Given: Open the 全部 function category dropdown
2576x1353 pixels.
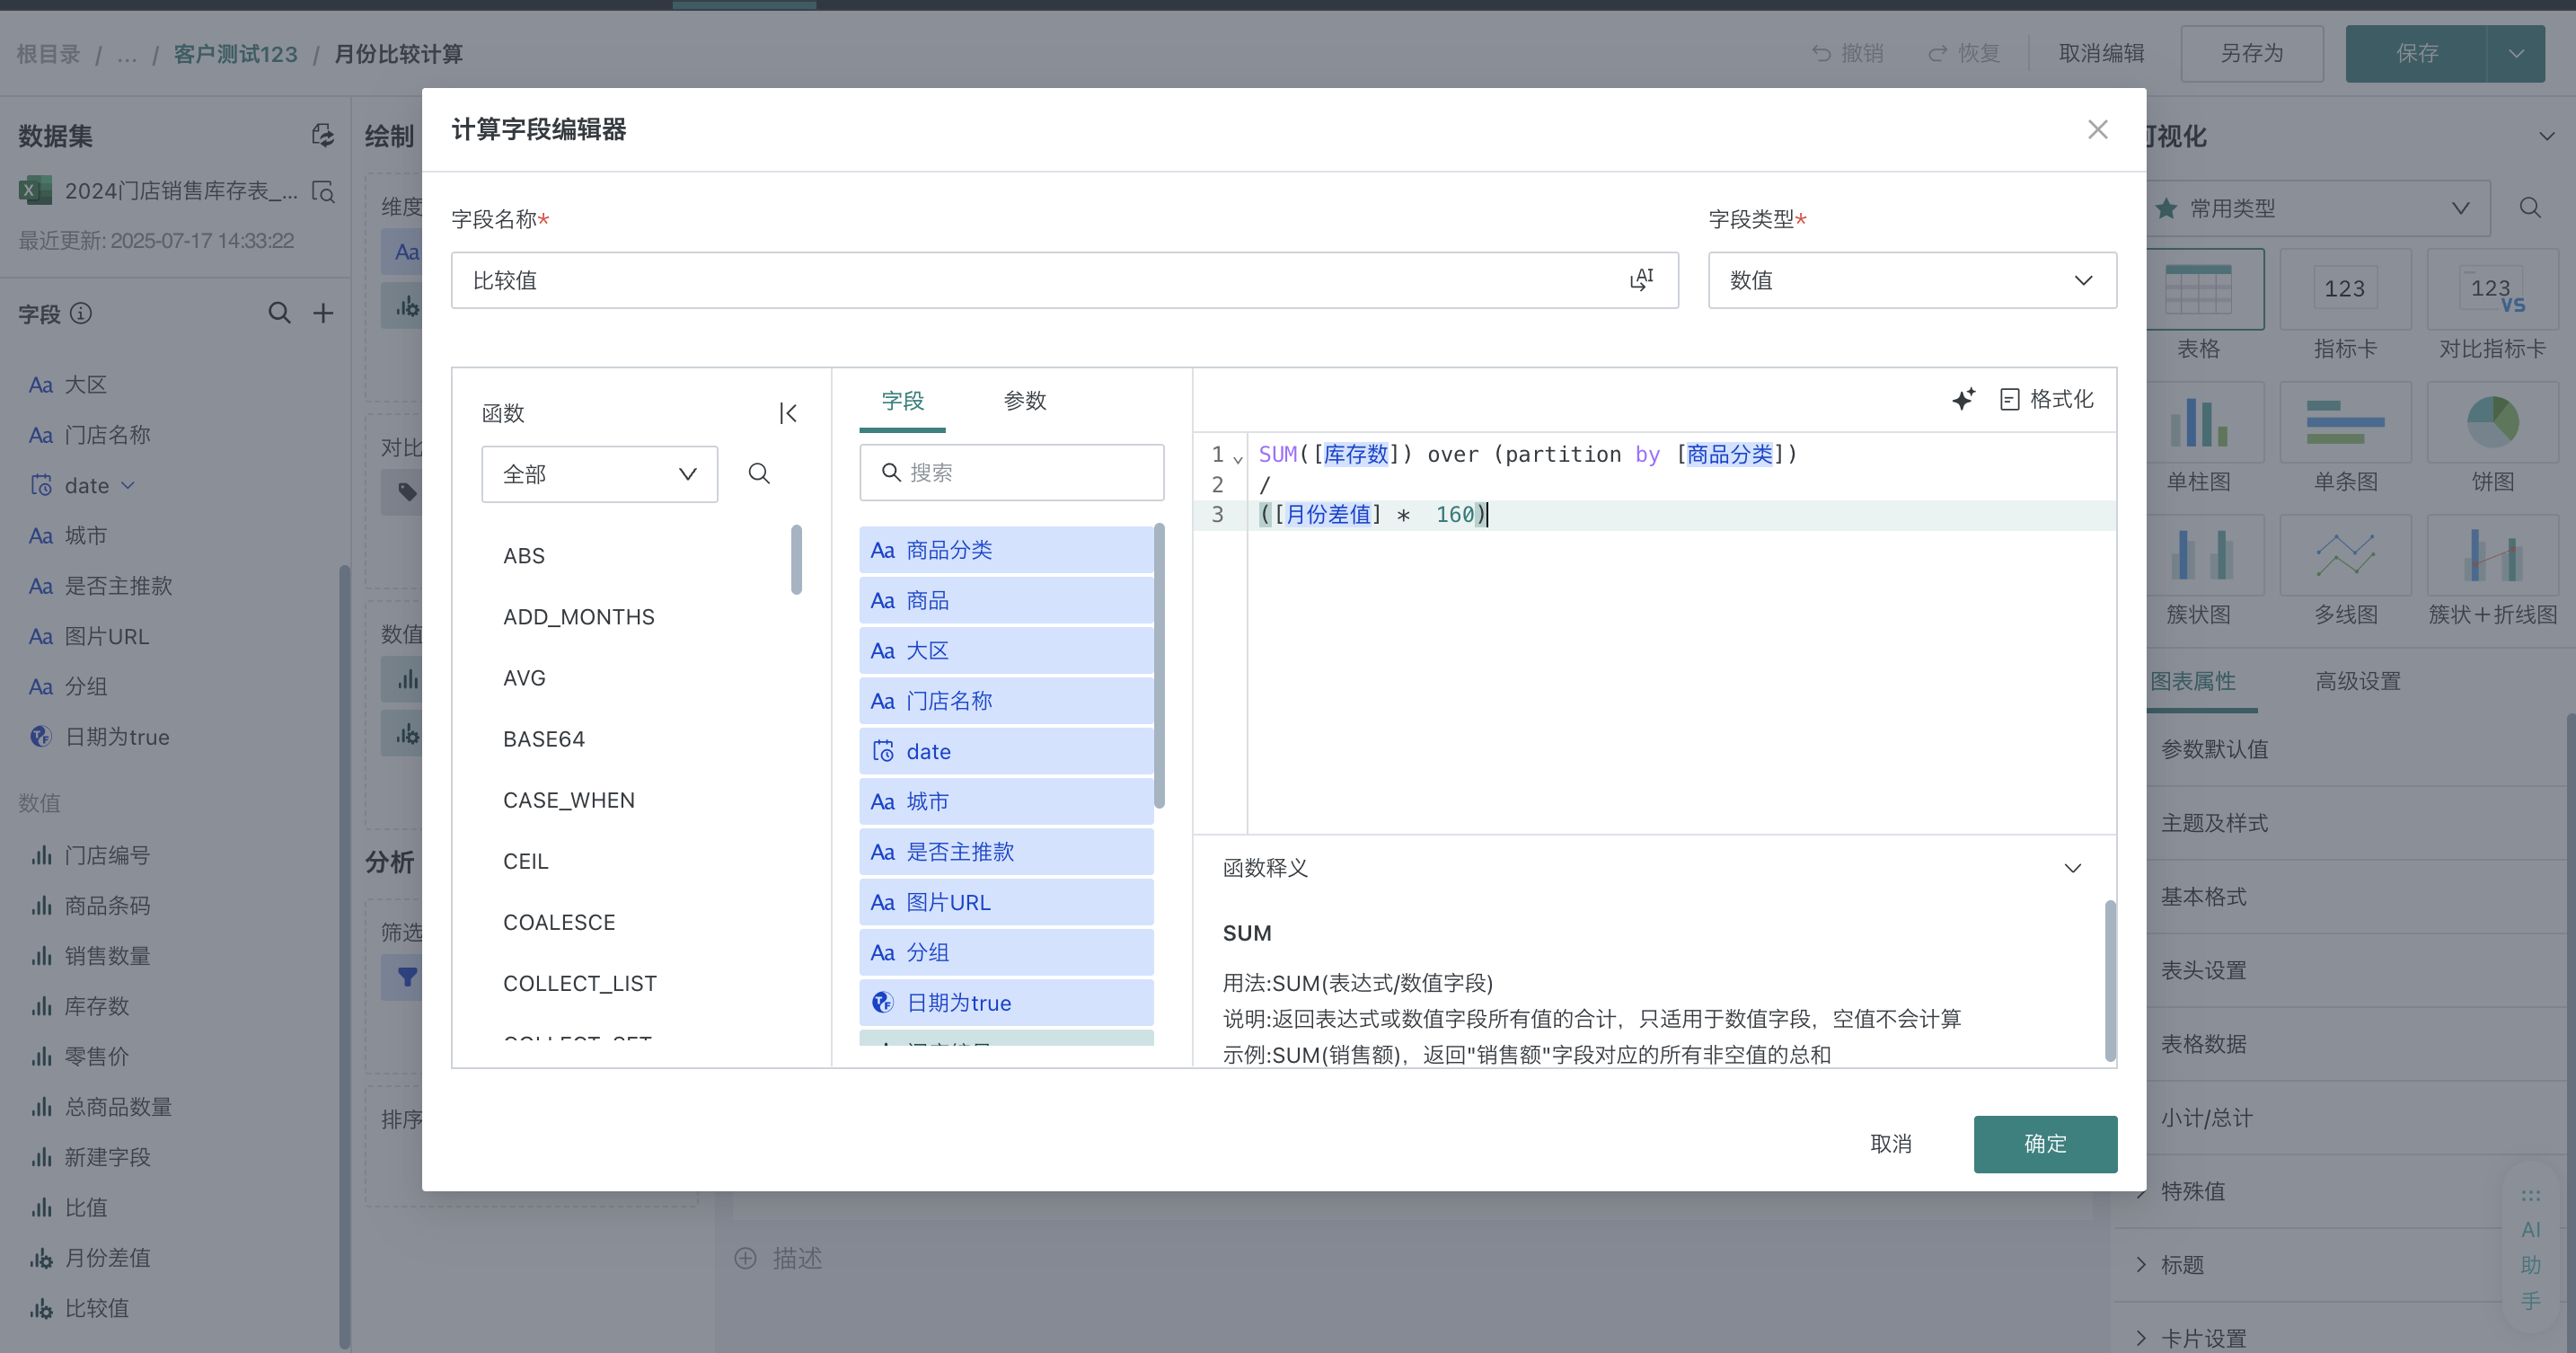Looking at the screenshot, I should coord(598,473).
